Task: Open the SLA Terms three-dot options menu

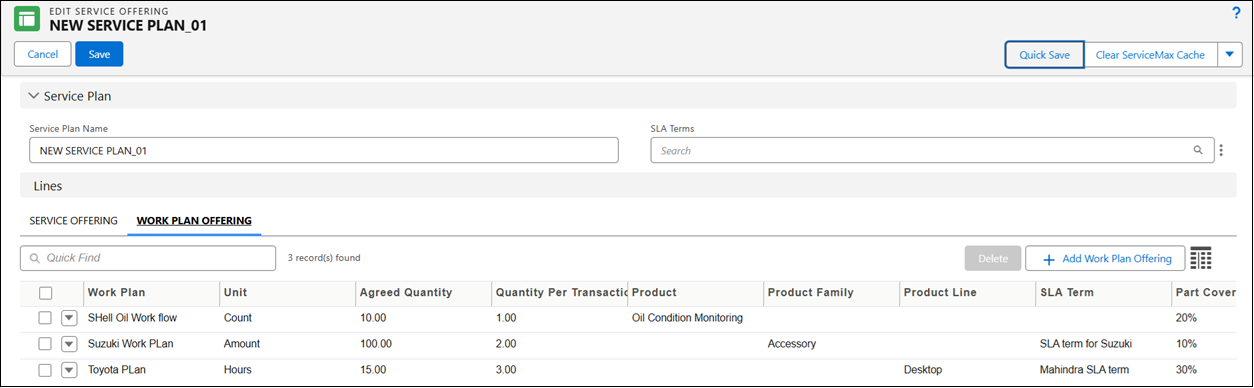Action: click(x=1221, y=151)
